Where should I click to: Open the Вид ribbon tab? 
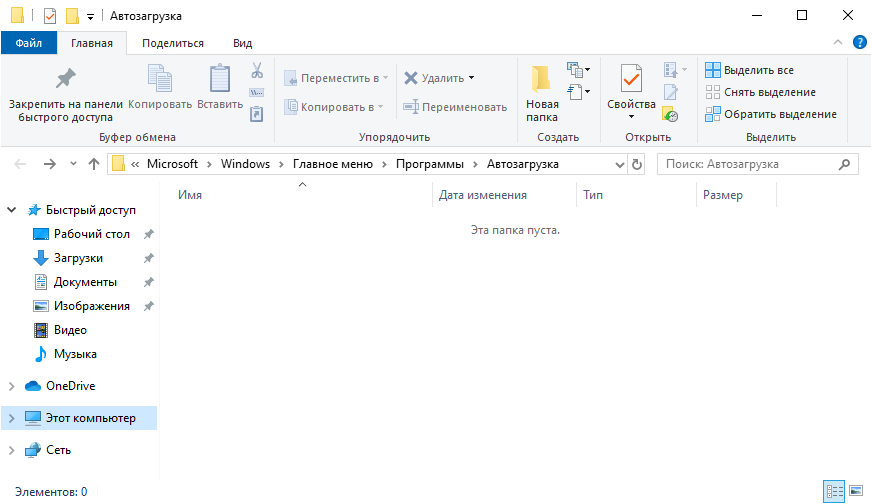point(242,43)
